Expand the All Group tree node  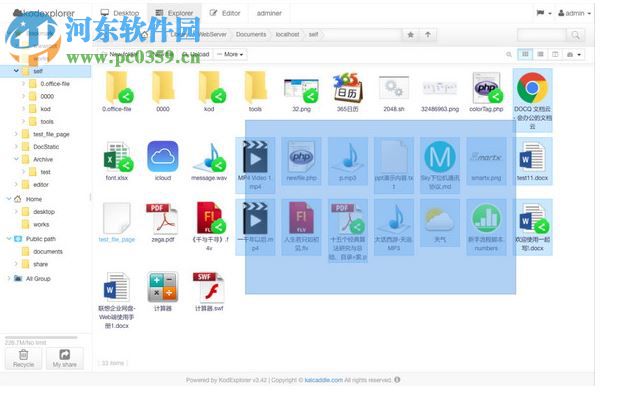(x=9, y=278)
